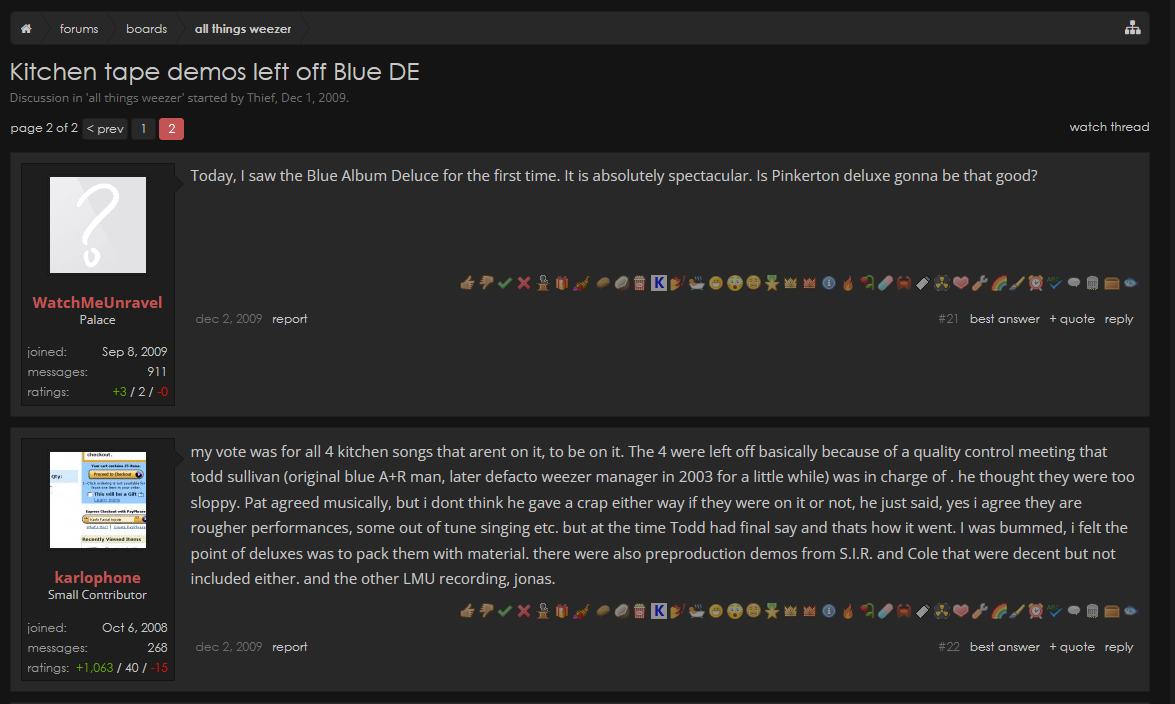Viewport: 1175px width, 704px height.
Task: Open karlophone's avatar thumbnail
Action: tap(98, 499)
